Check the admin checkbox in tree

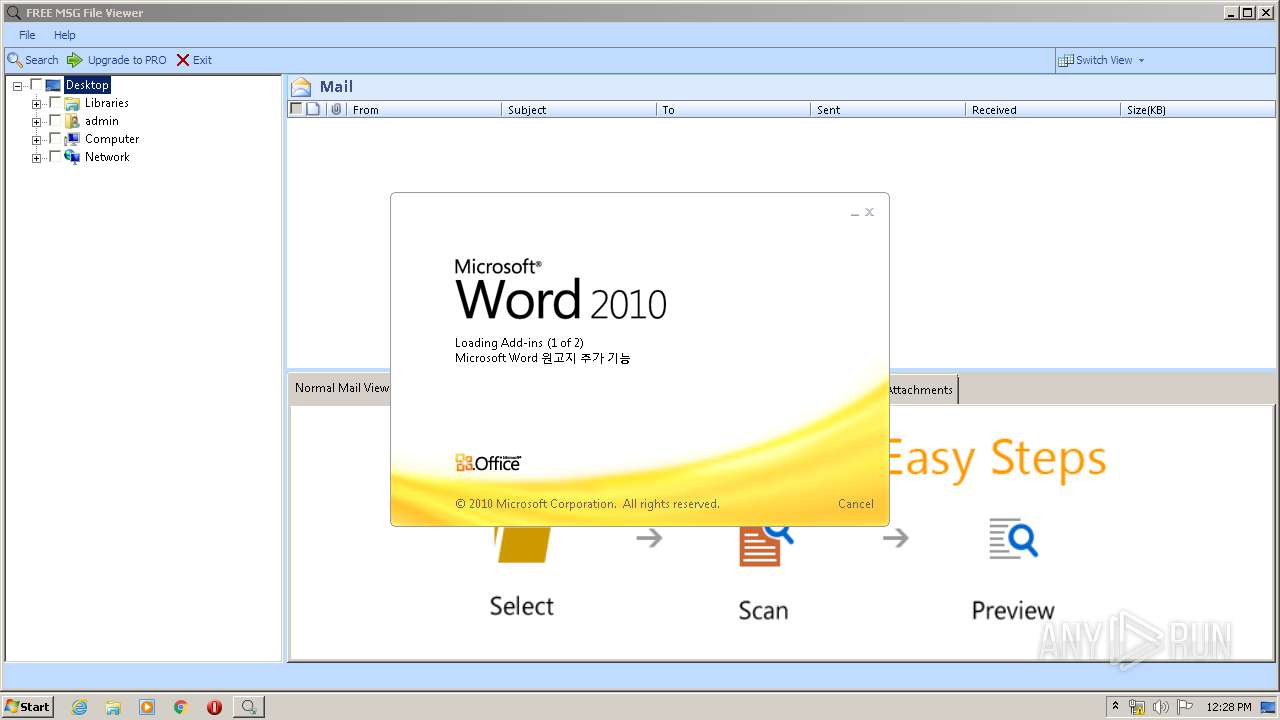tap(55, 121)
